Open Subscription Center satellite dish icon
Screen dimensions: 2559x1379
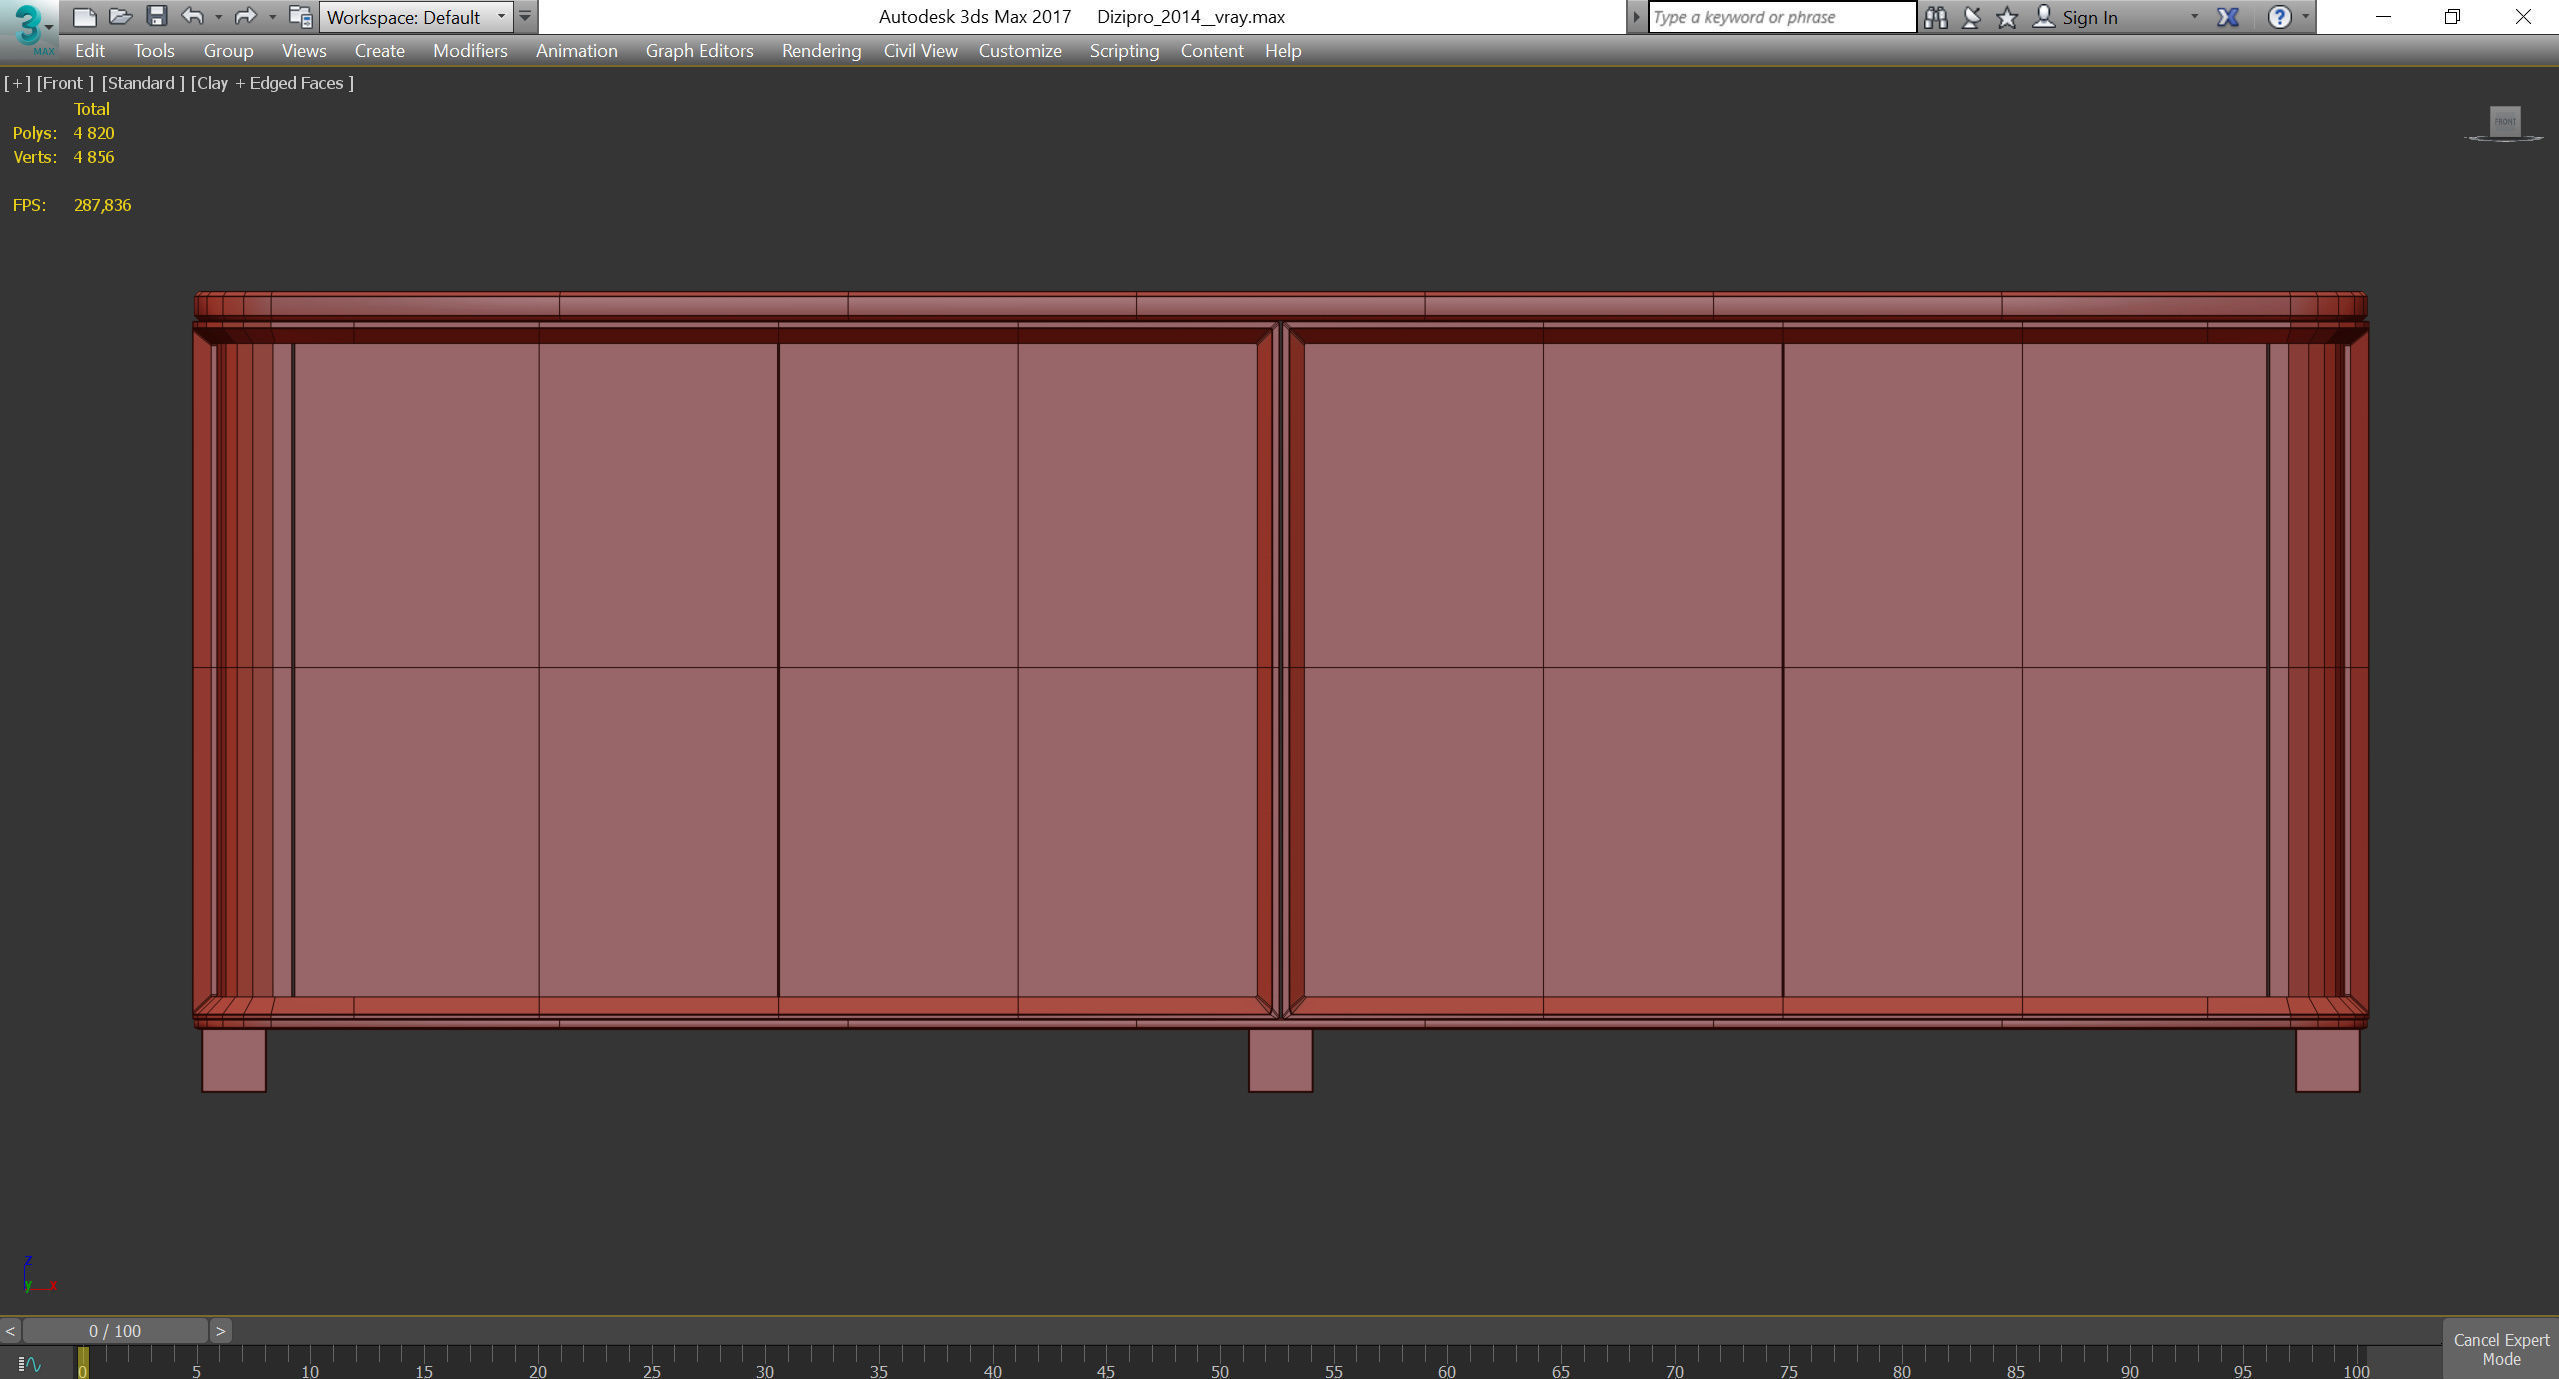[x=1971, y=17]
